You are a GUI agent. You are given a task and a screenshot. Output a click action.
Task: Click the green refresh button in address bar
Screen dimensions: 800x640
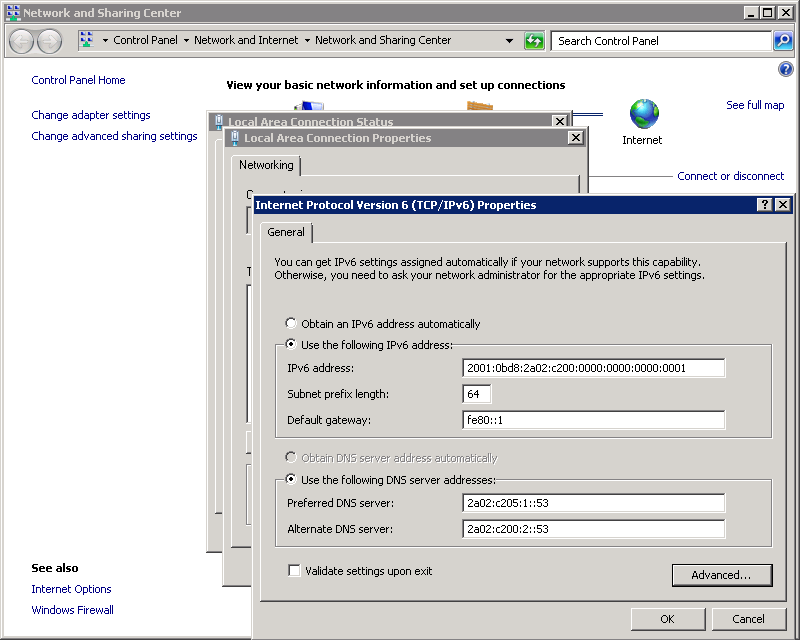point(534,41)
